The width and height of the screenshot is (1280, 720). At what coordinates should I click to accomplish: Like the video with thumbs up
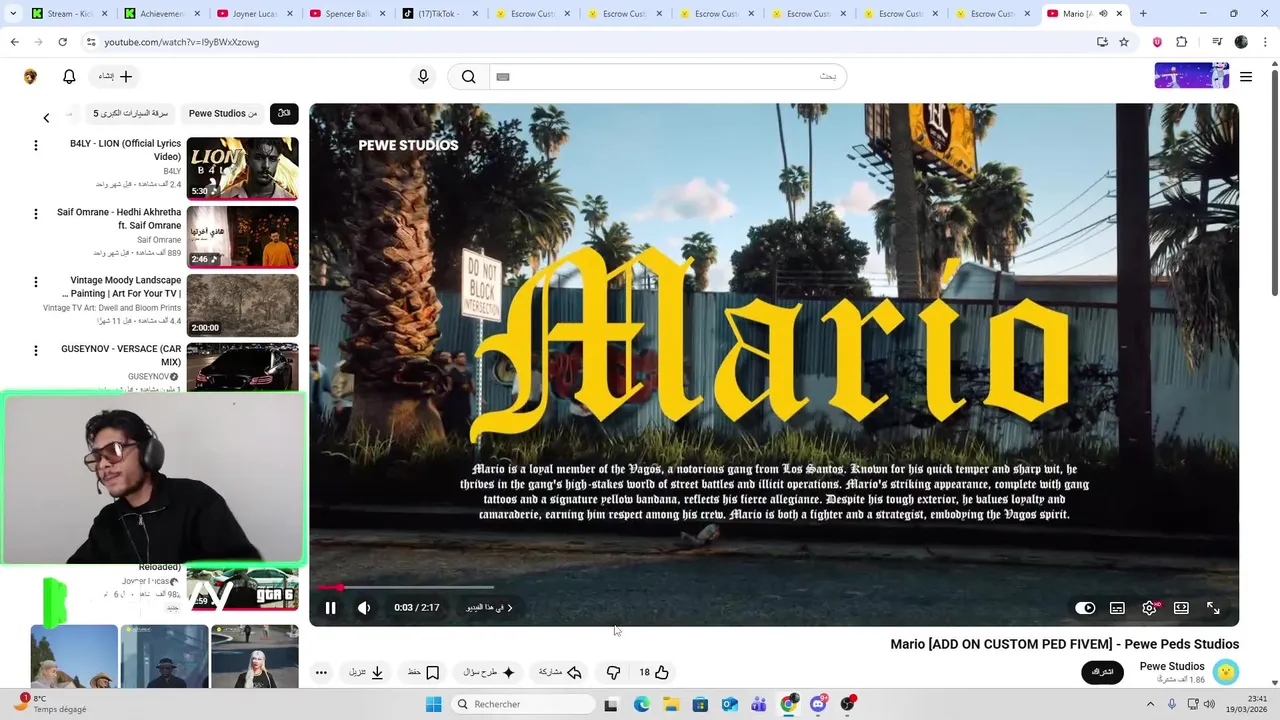coord(654,673)
